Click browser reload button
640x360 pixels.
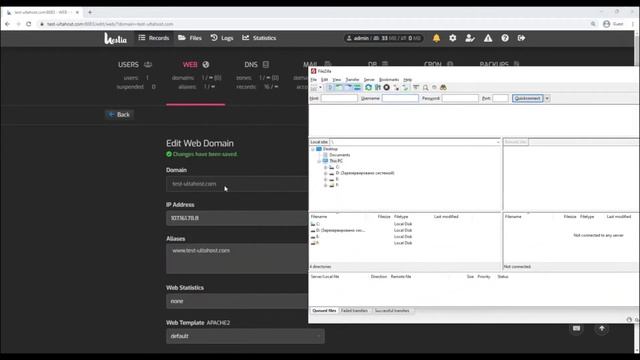pos(29,24)
